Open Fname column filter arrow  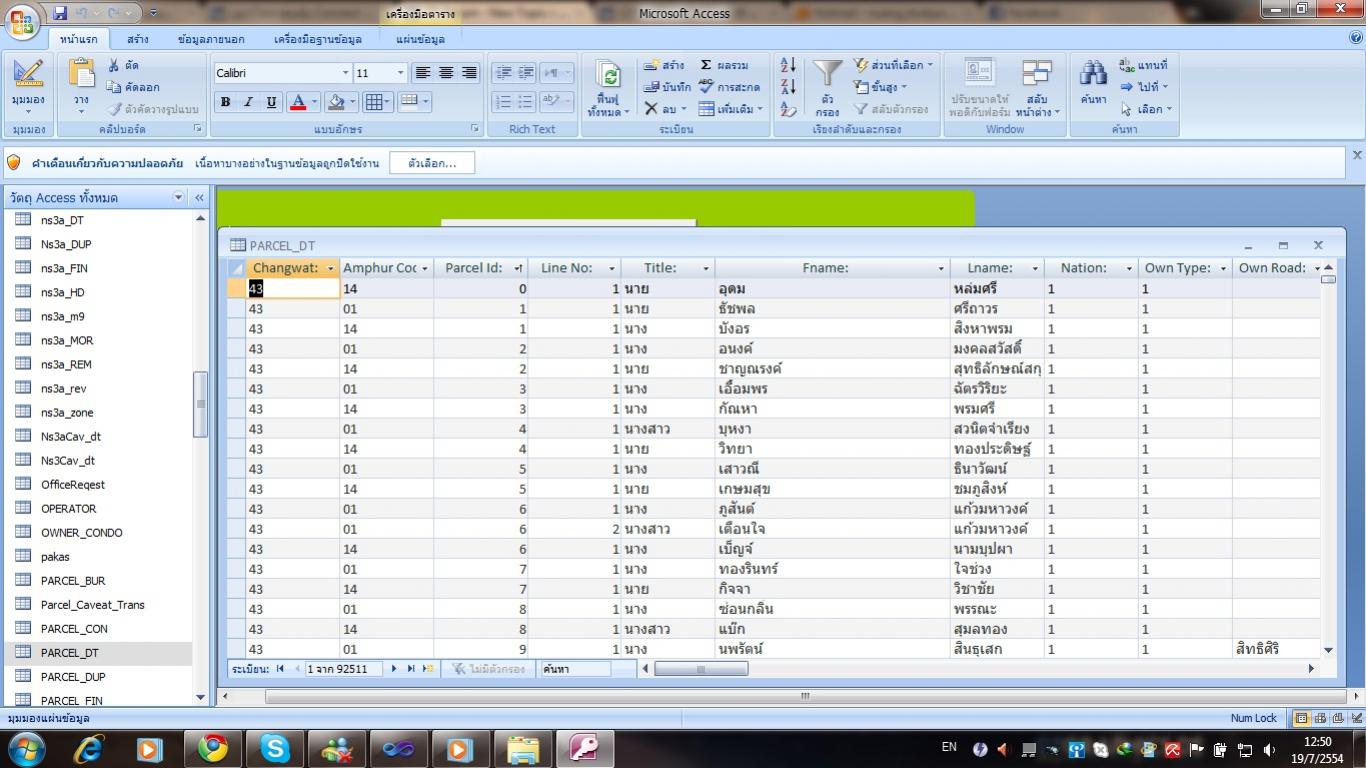coord(941,268)
